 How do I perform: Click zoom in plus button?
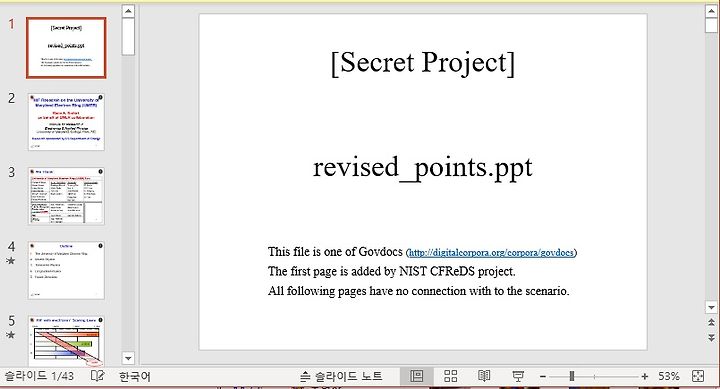click(645, 377)
